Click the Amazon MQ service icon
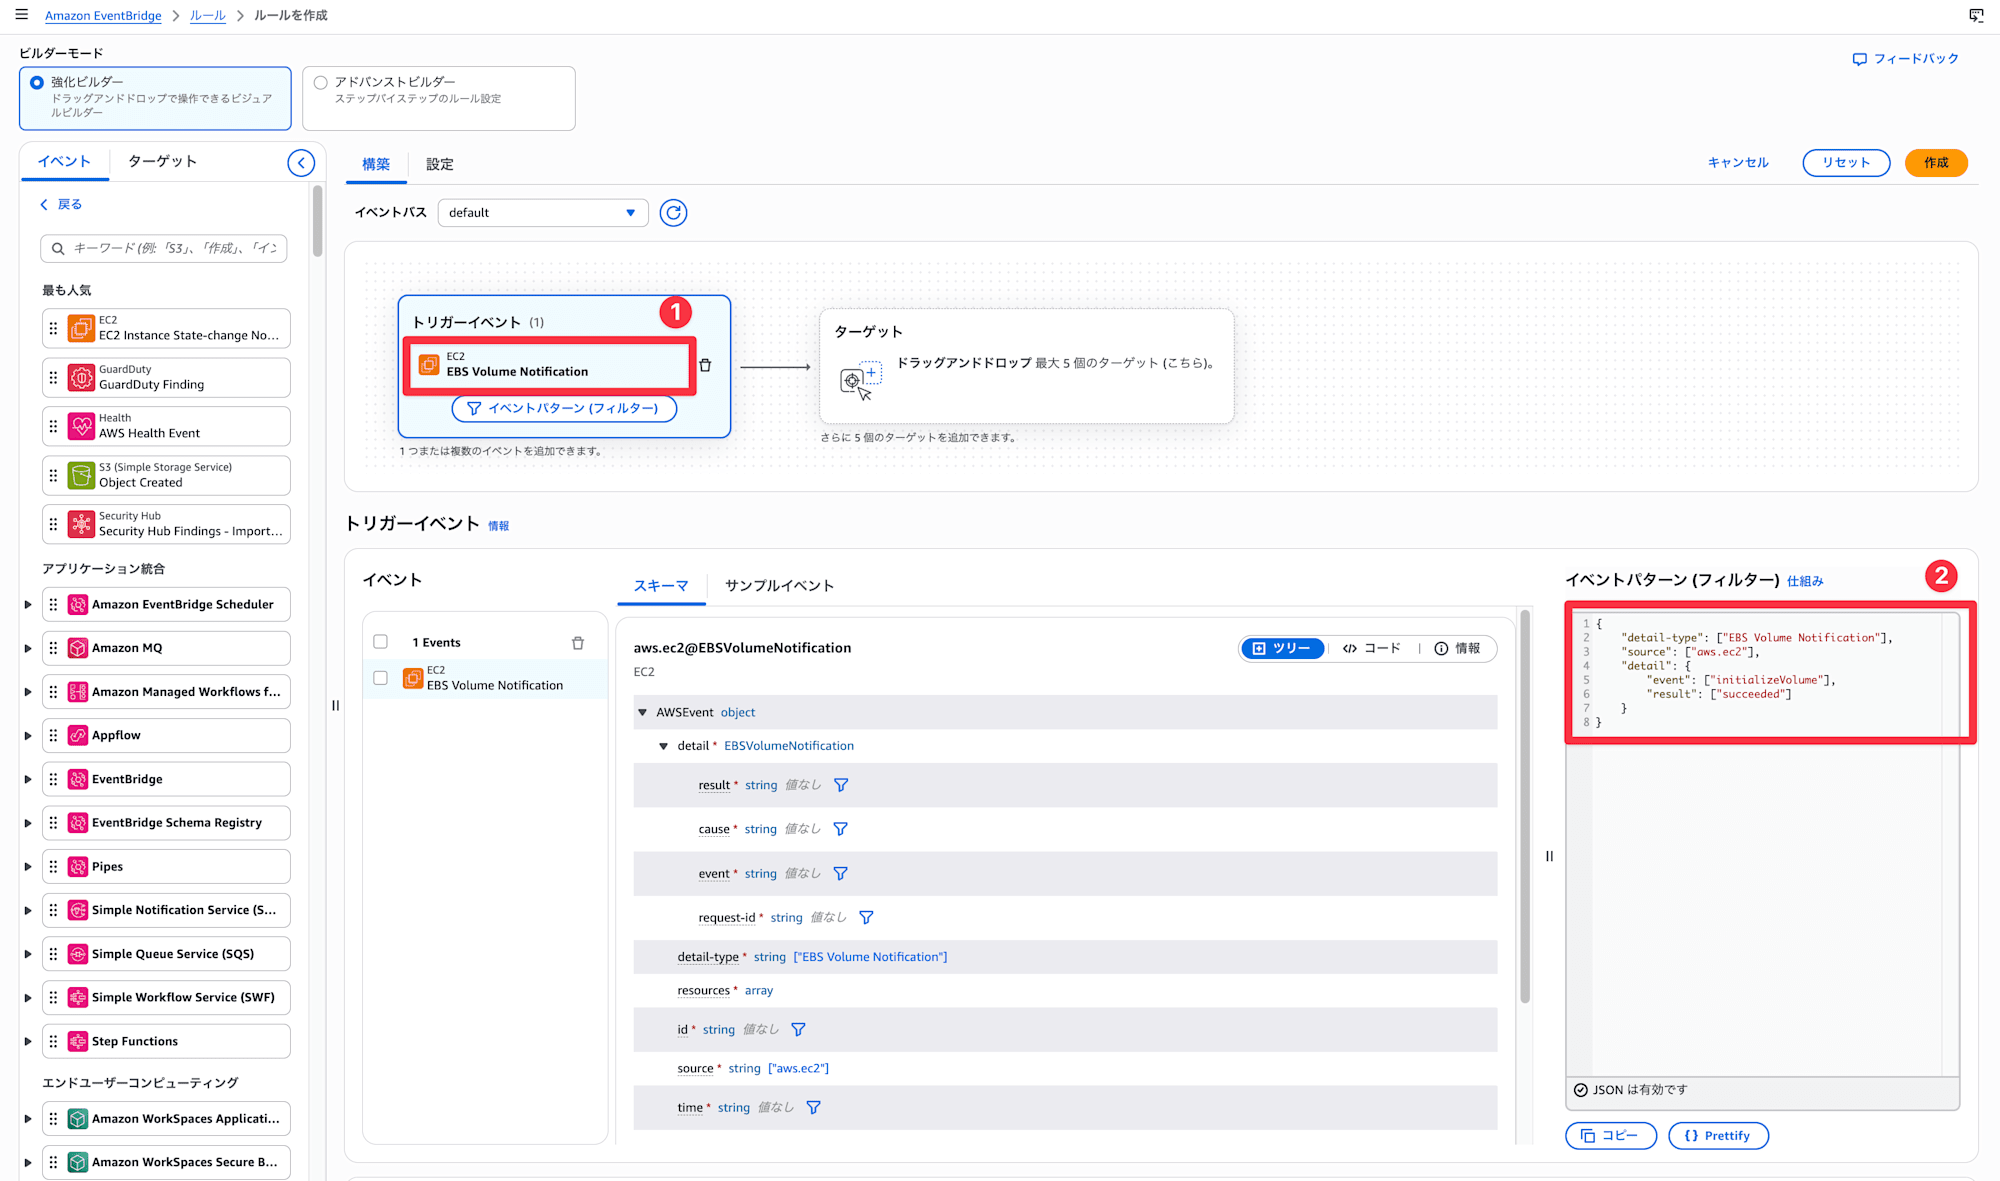Viewport: 2000px width, 1181px height. click(x=78, y=648)
